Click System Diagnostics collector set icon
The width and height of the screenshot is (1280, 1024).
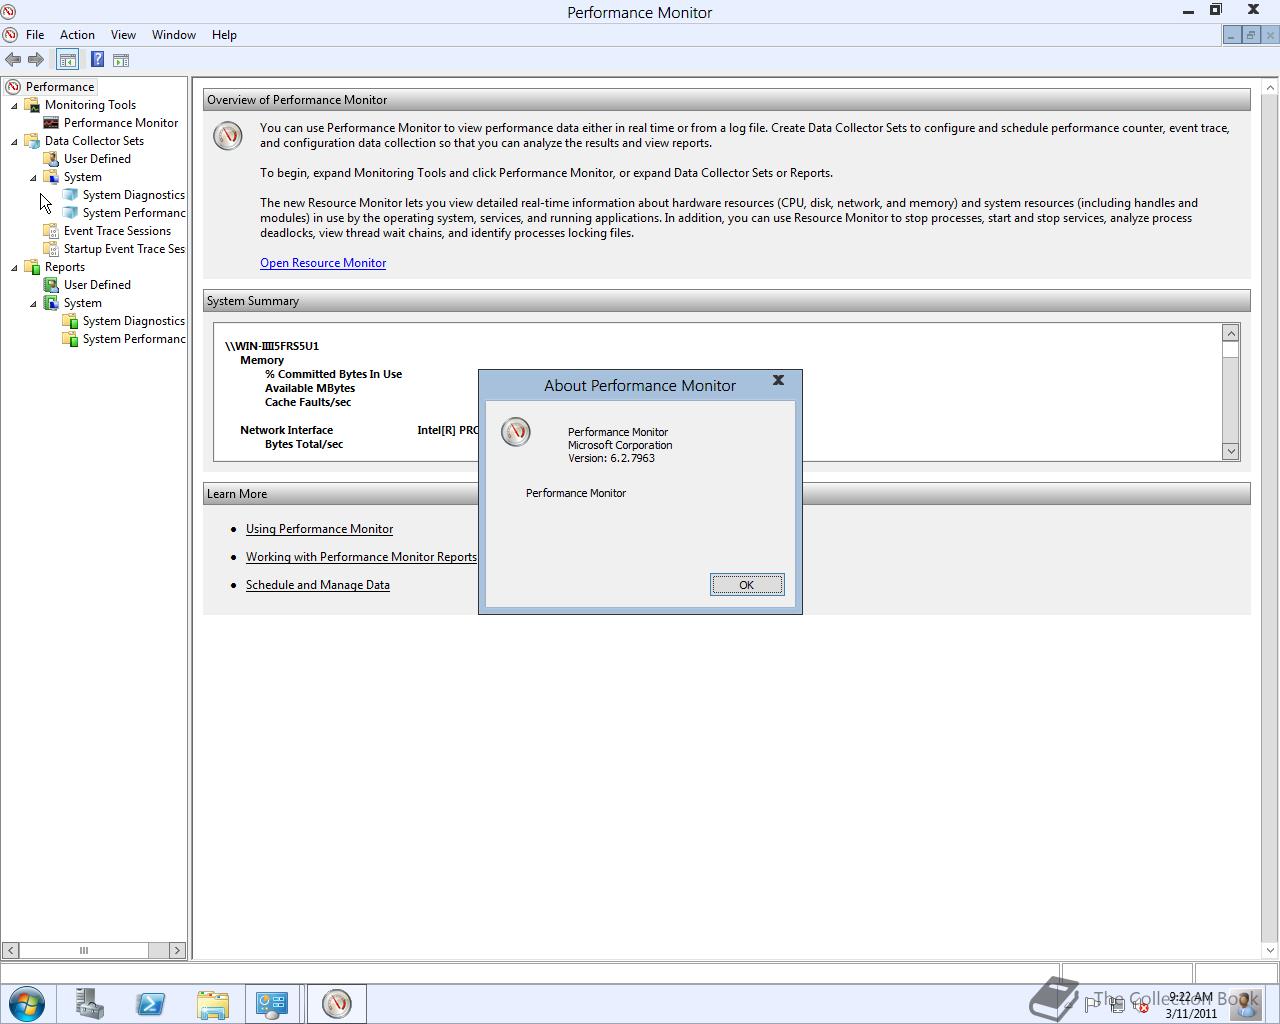[x=70, y=195]
